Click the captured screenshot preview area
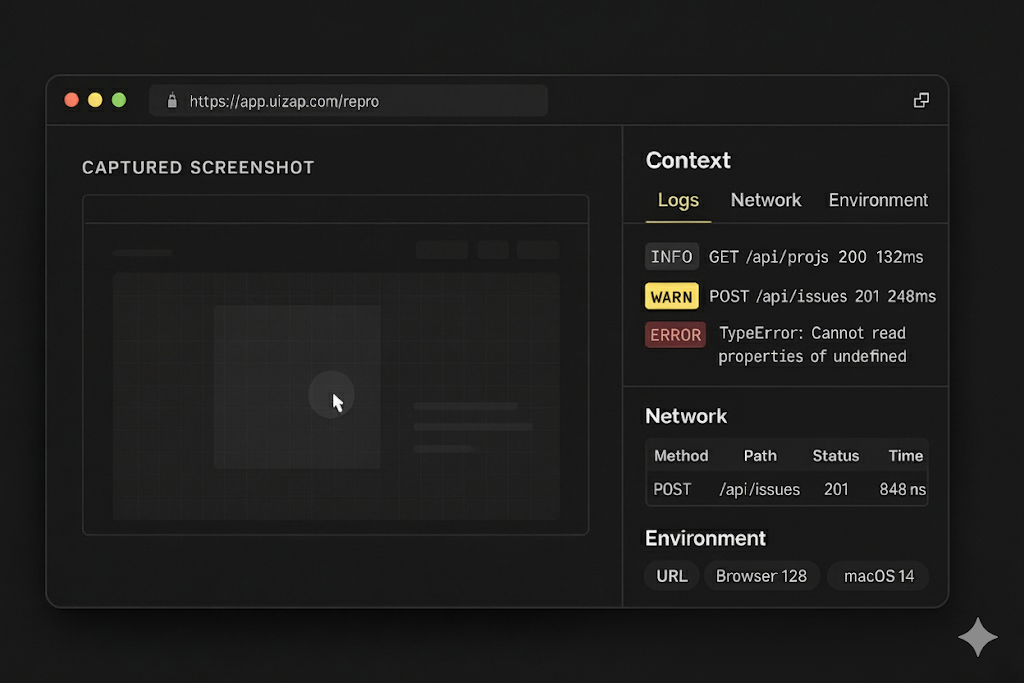The width and height of the screenshot is (1024, 683). [x=335, y=365]
